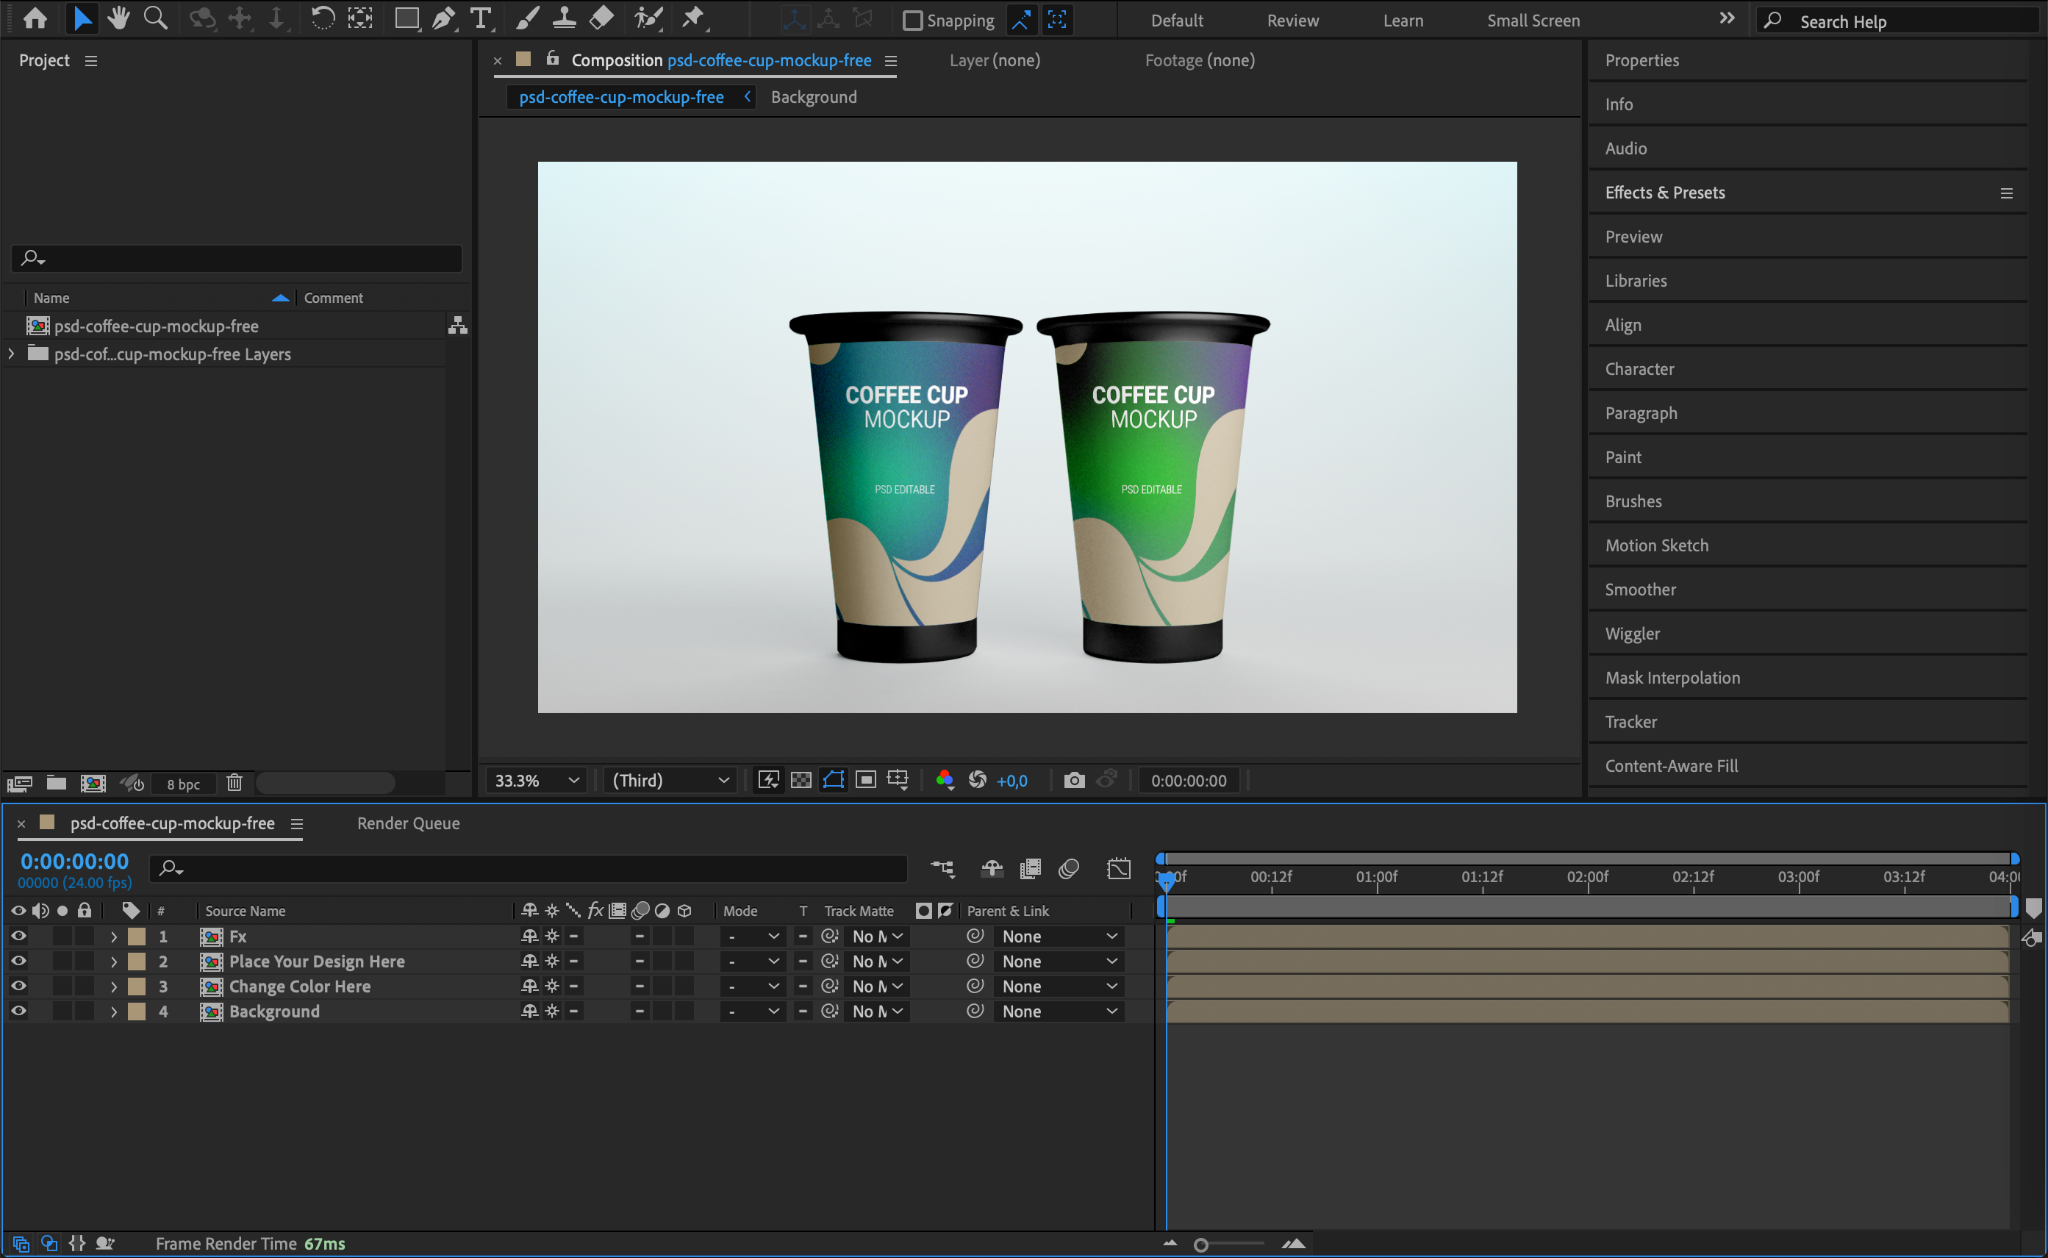The image size is (2048, 1258).
Task: Enable the Snapping checkbox
Action: point(912,20)
